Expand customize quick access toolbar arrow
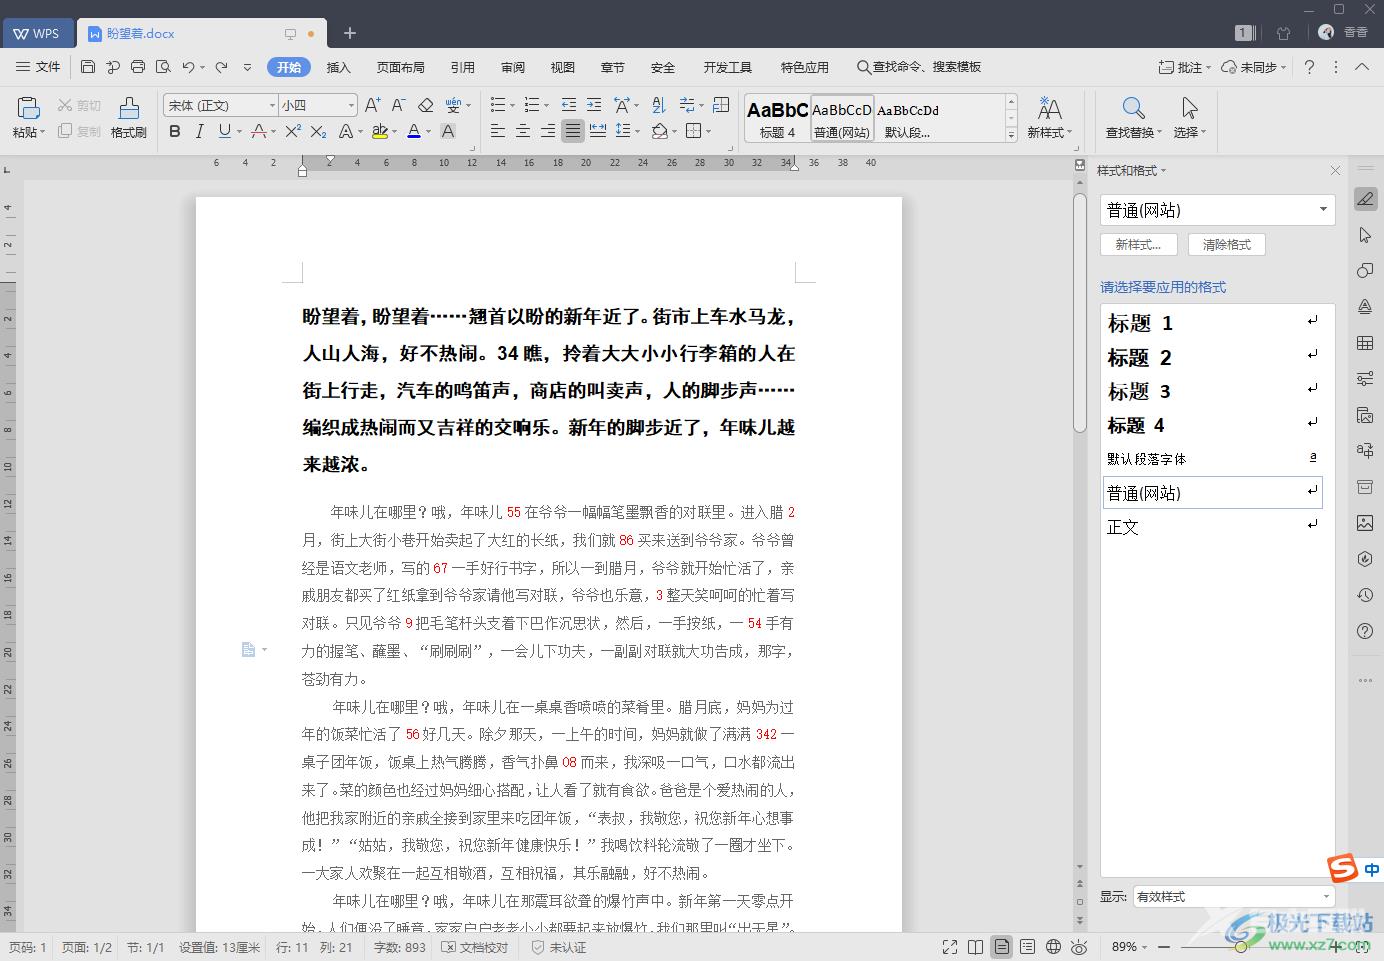This screenshot has height=961, width=1384. click(247, 67)
